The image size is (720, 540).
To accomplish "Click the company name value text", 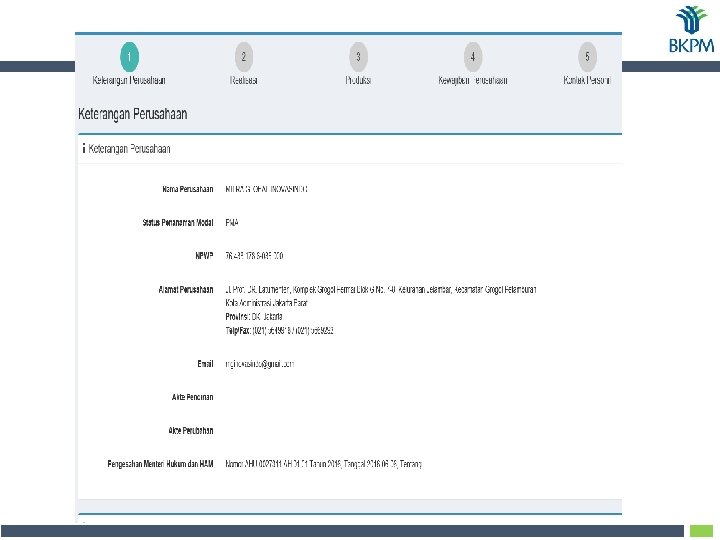I will point(266,189).
